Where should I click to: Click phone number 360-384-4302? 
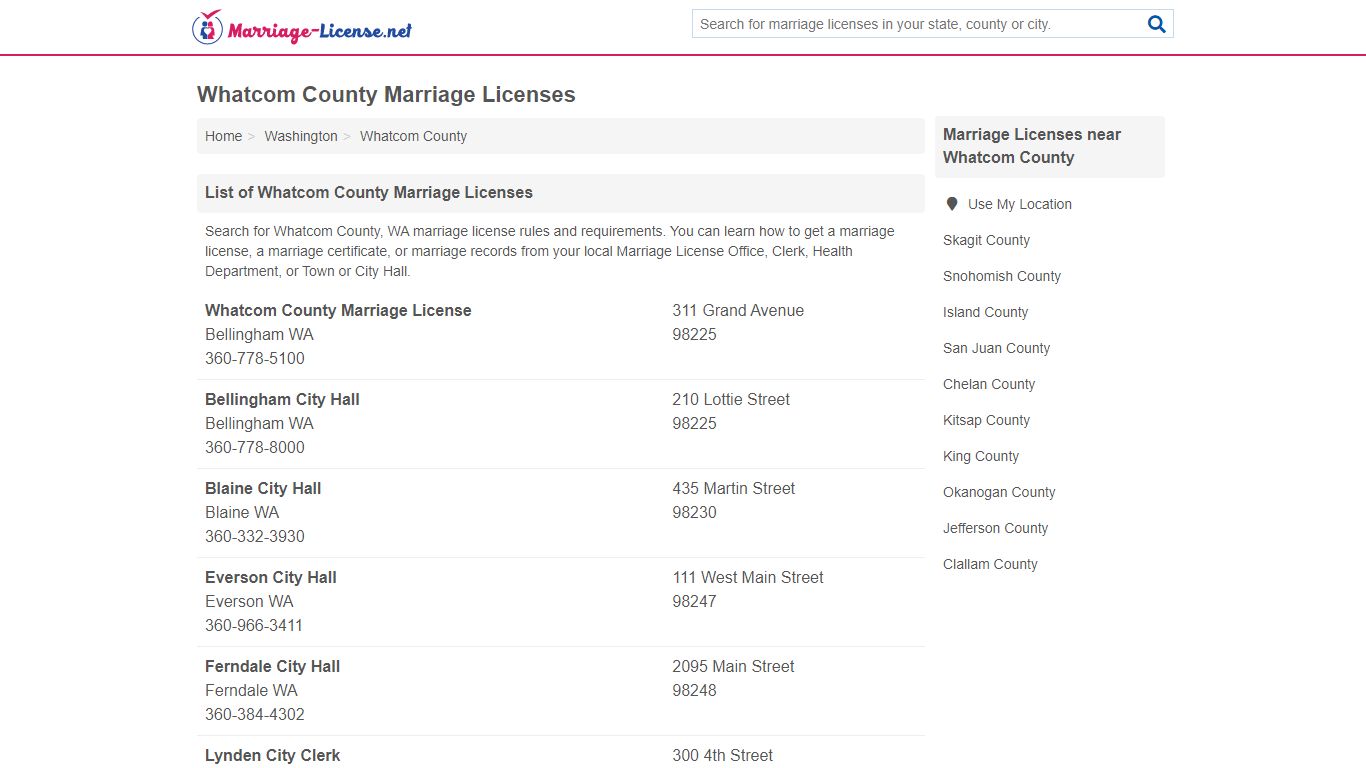point(255,714)
